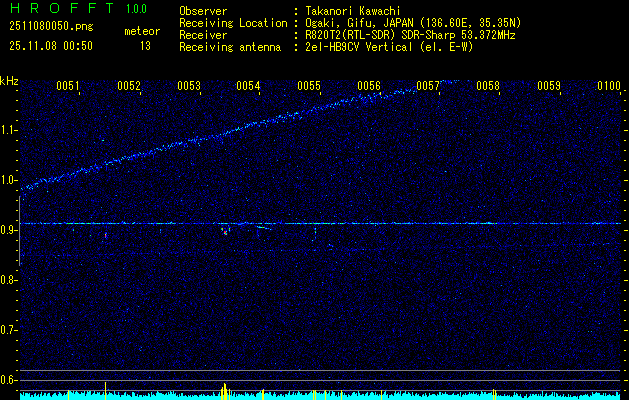Click the 0054 time marker
Image resolution: width=629 pixels, height=400 pixels.
click(248, 86)
